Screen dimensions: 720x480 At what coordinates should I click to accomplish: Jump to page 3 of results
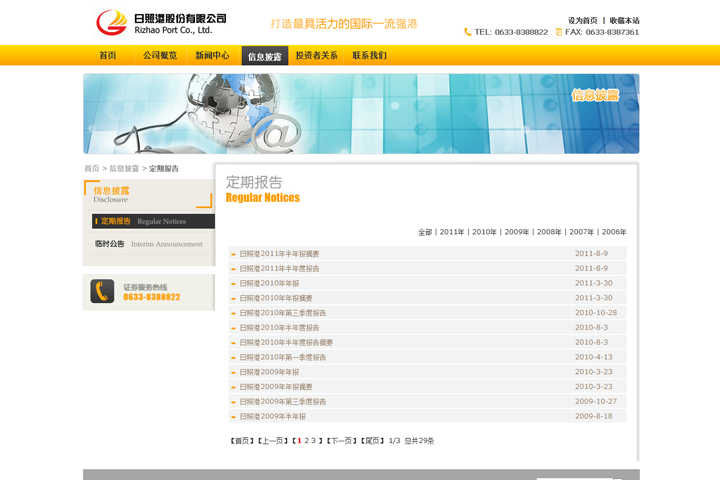click(x=313, y=441)
